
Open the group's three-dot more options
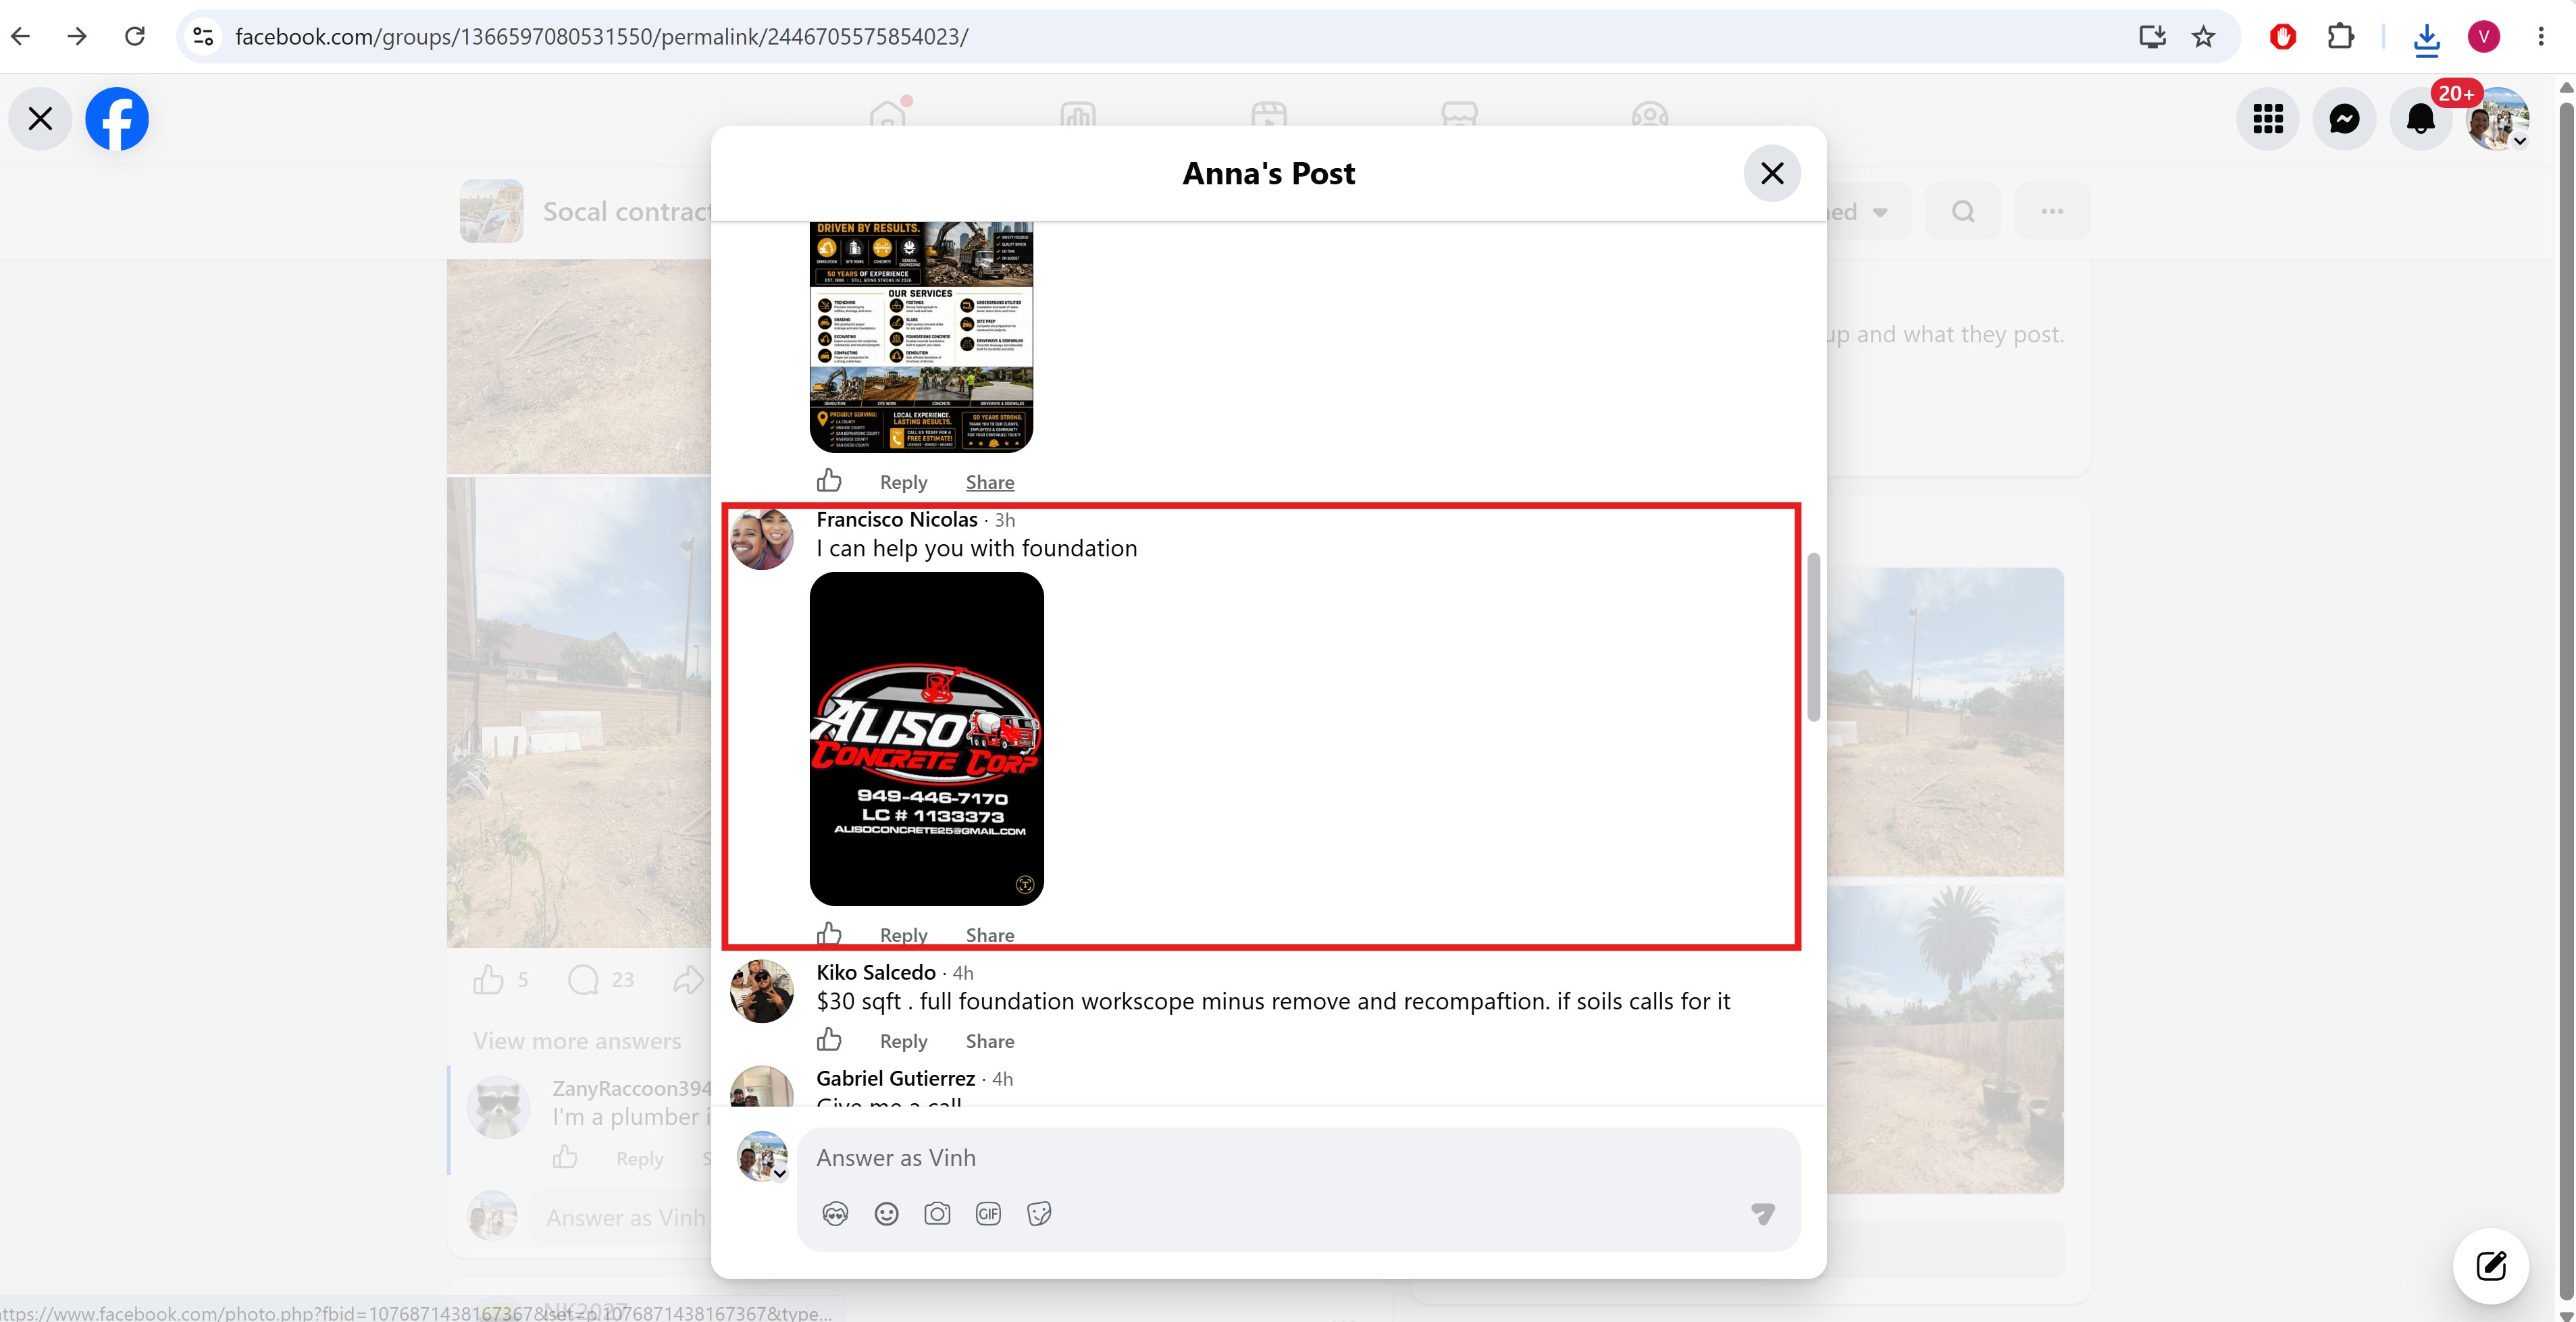tap(2052, 212)
